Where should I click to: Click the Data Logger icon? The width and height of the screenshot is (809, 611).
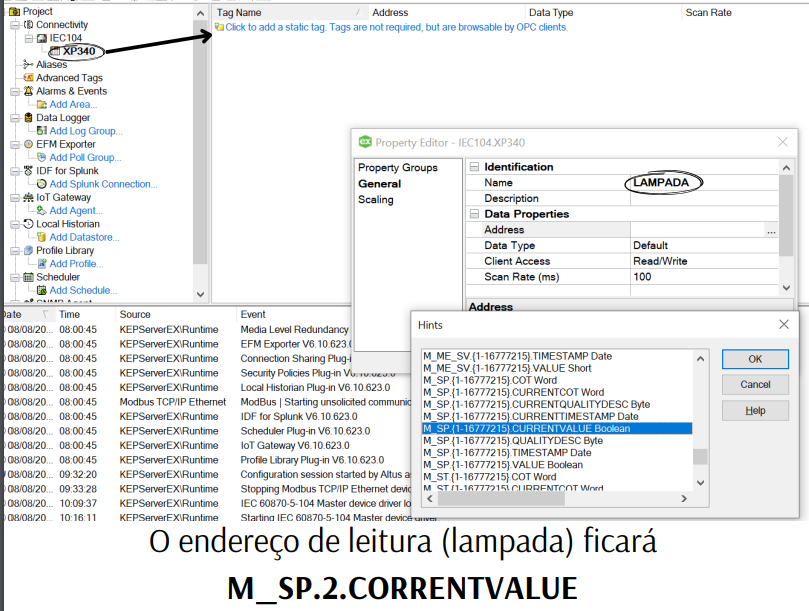[x=28, y=118]
